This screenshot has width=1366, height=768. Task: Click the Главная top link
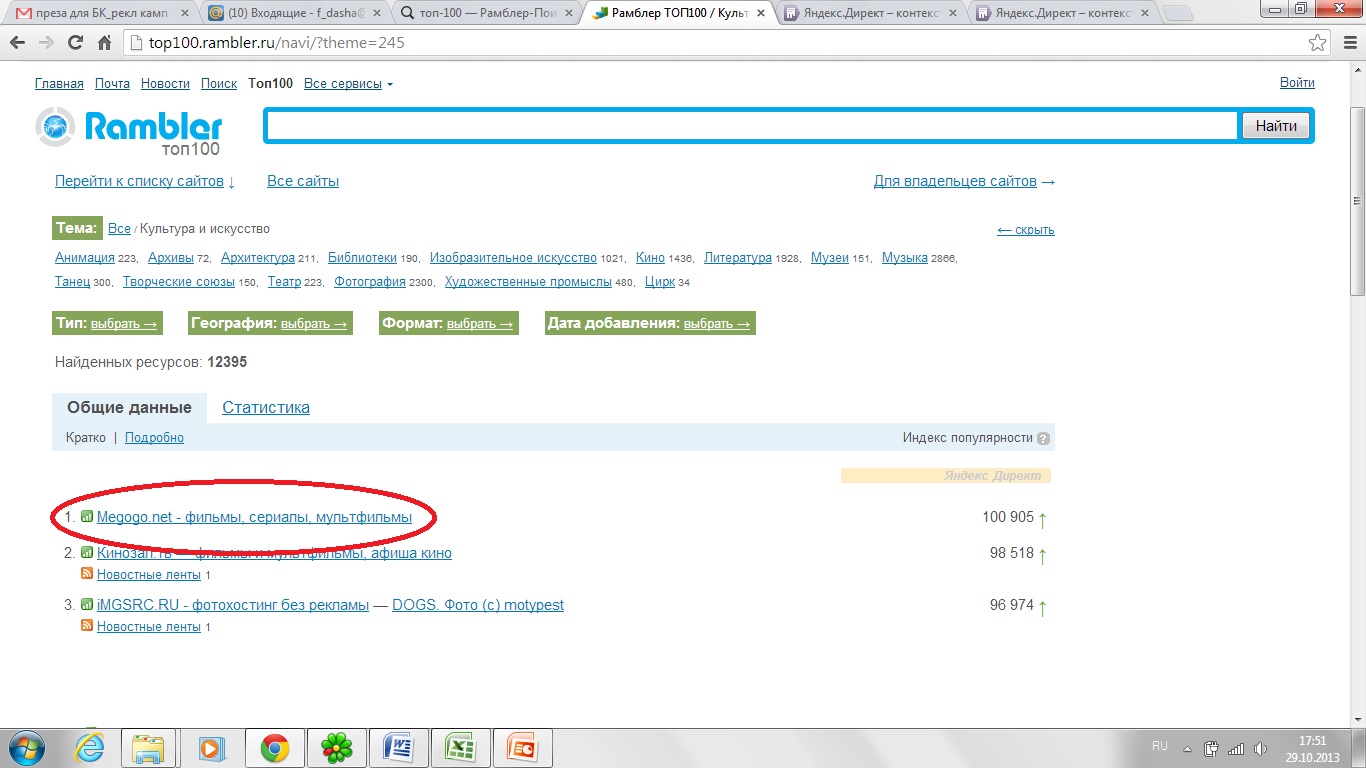point(60,84)
